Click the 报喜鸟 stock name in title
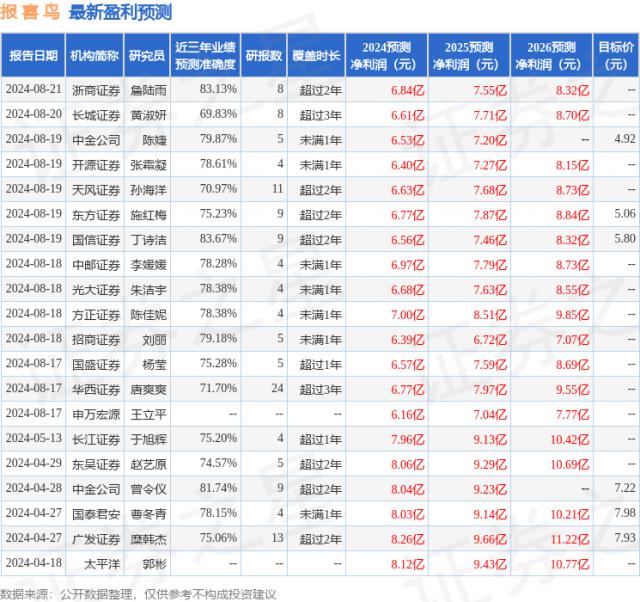 (31, 13)
